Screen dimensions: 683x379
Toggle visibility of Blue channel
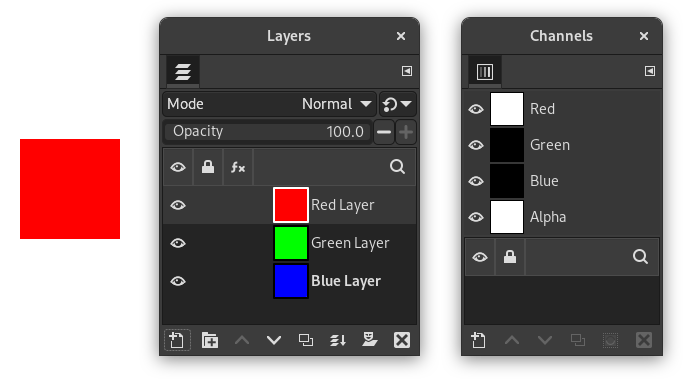coord(476,181)
